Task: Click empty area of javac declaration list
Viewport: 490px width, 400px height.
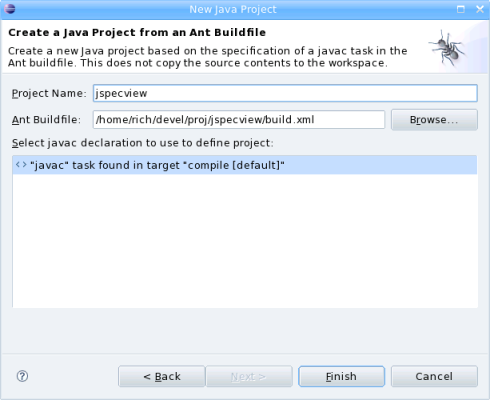Action: click(x=245, y=240)
